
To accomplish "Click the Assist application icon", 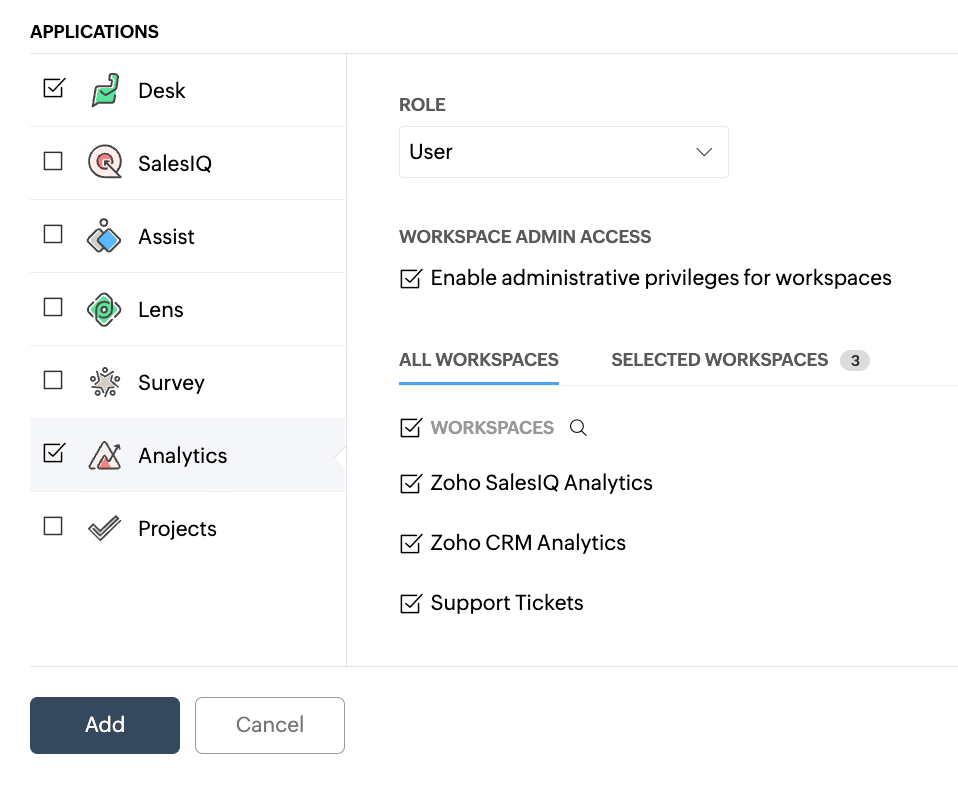I will 105,236.
